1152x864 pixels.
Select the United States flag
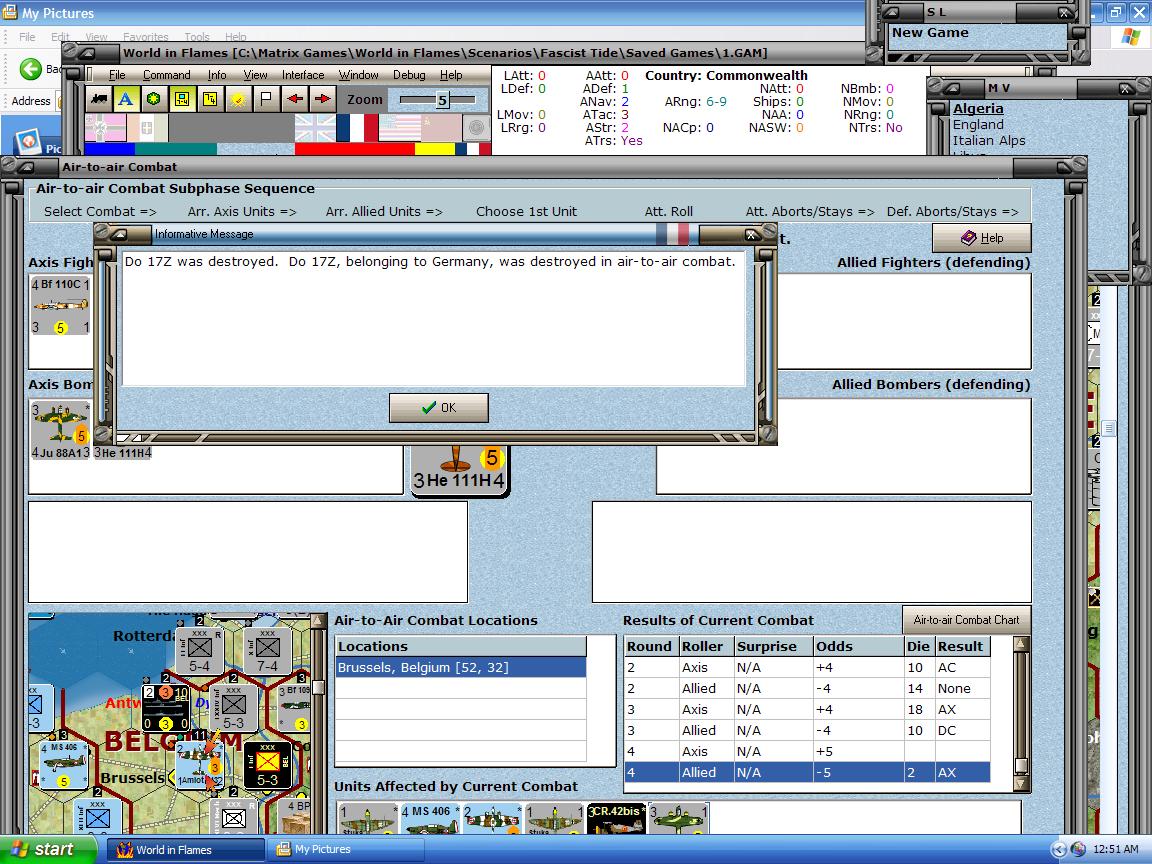(399, 128)
